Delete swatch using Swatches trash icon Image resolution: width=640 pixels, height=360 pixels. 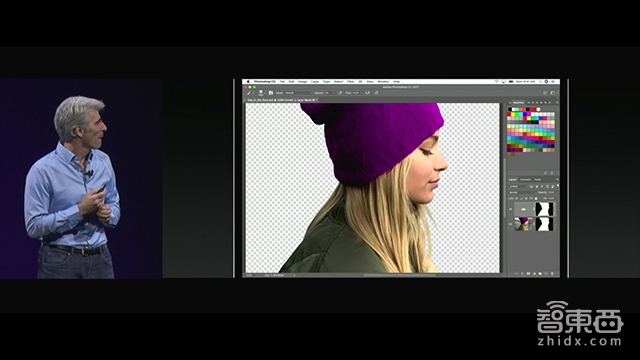(x=552, y=173)
